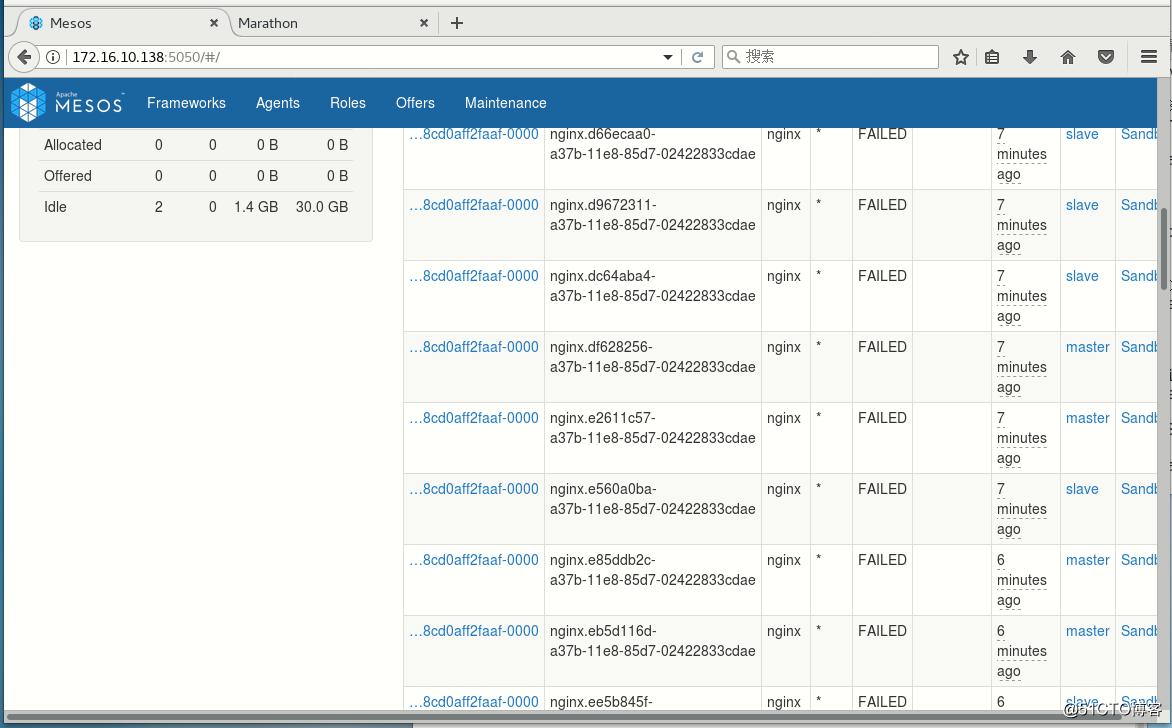Viewport: 1172px width, 728px height.
Task: Open framework link in nginx.e2611c57 row
Action: point(474,418)
